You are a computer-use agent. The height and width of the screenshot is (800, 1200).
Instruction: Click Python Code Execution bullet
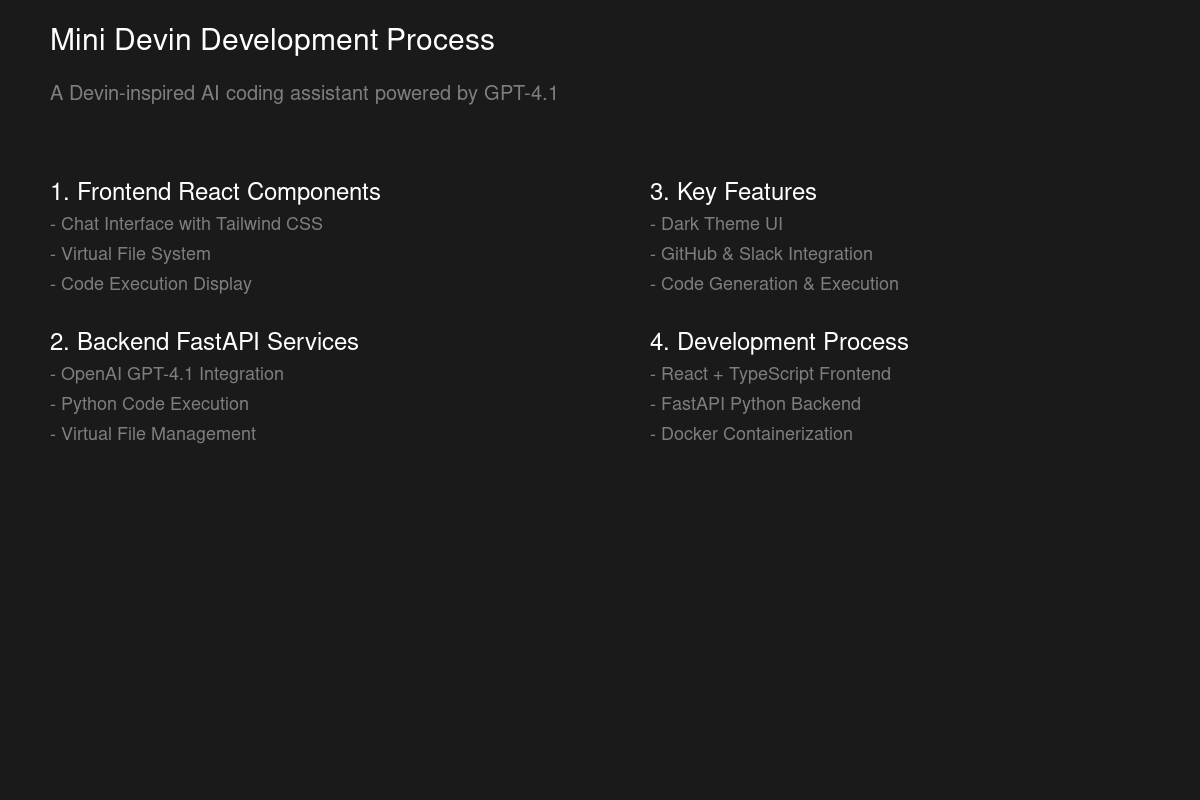(150, 404)
